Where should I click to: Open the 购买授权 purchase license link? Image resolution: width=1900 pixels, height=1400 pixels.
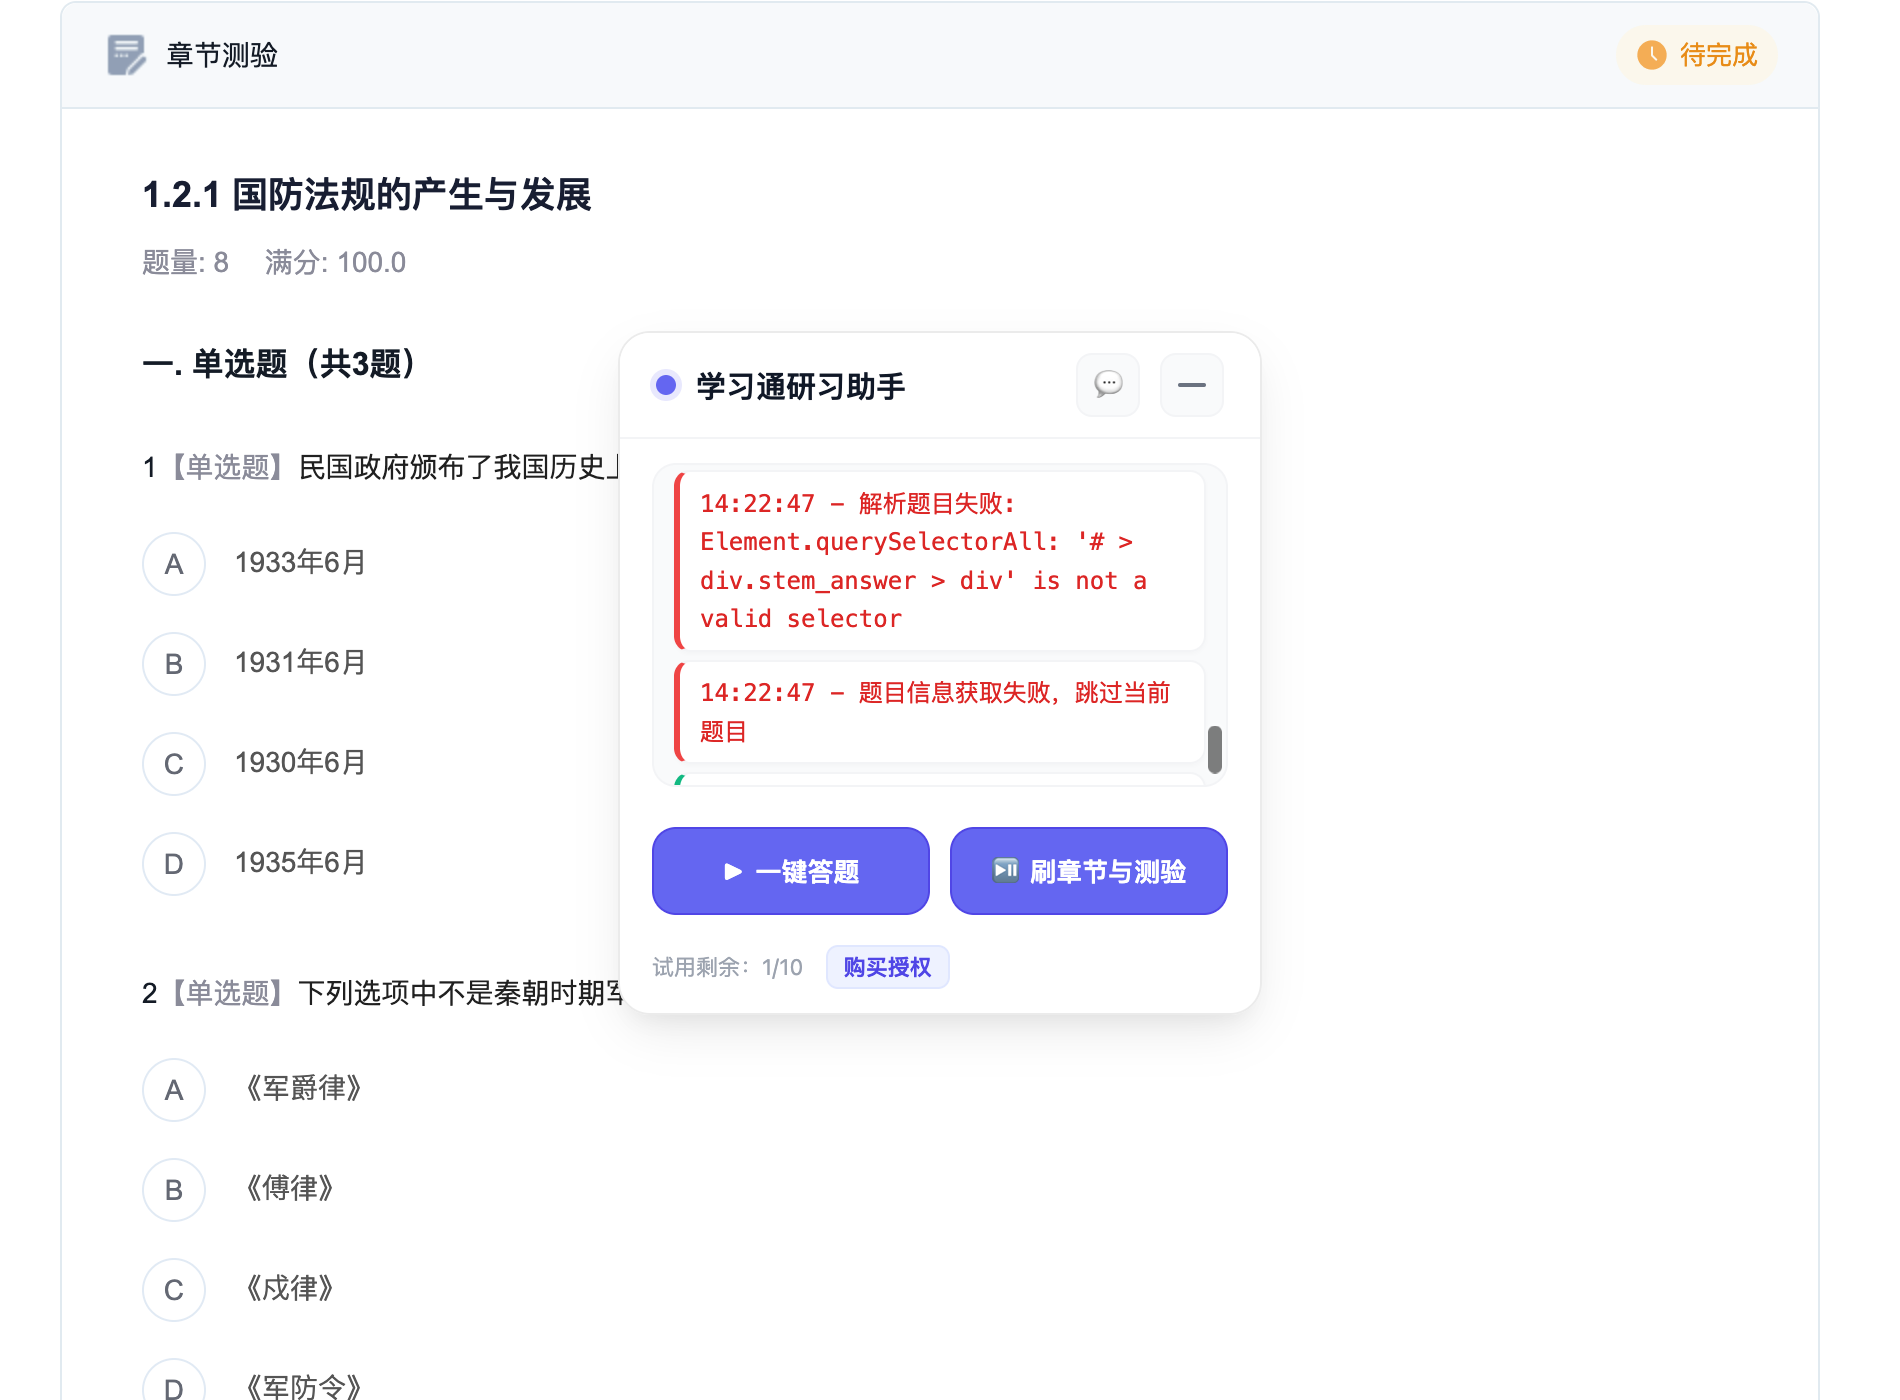(887, 967)
